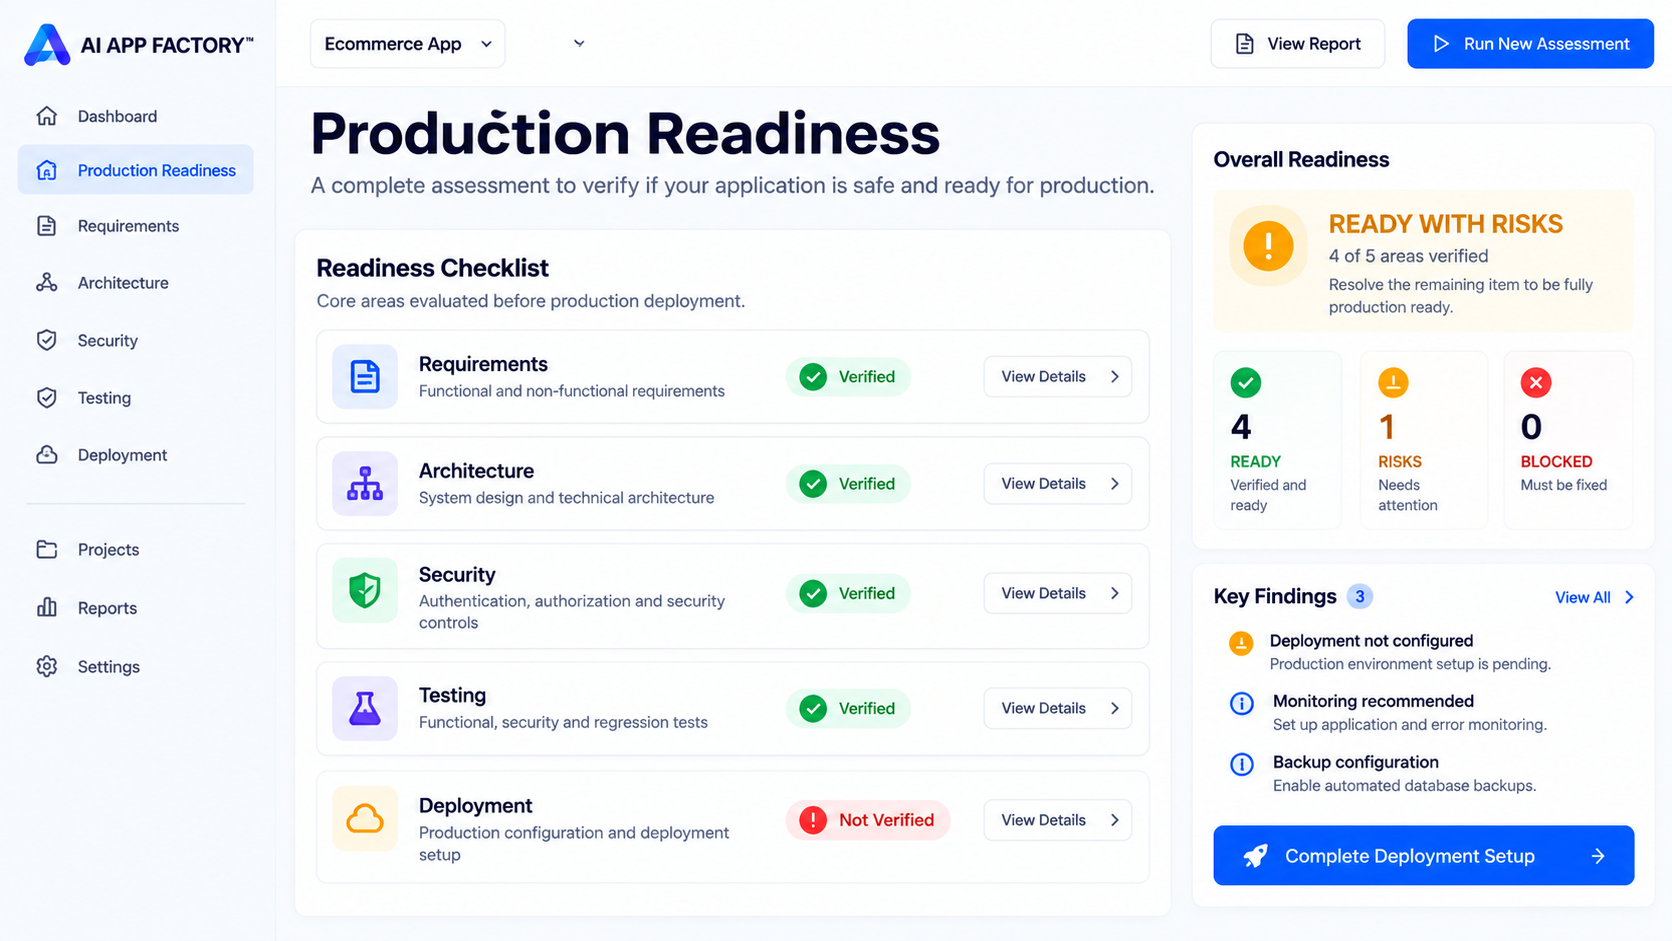Click the chevron next to View All
This screenshot has height=941, width=1672.
pyautogui.click(x=1630, y=598)
